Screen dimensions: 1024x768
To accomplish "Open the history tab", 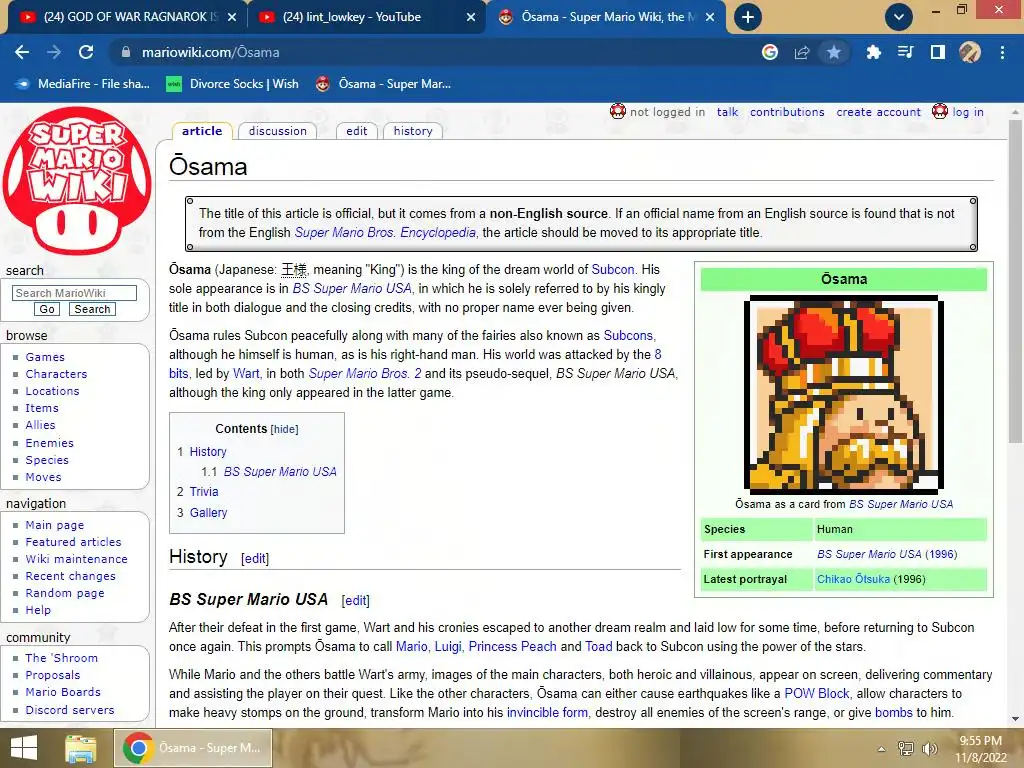I will tap(413, 131).
